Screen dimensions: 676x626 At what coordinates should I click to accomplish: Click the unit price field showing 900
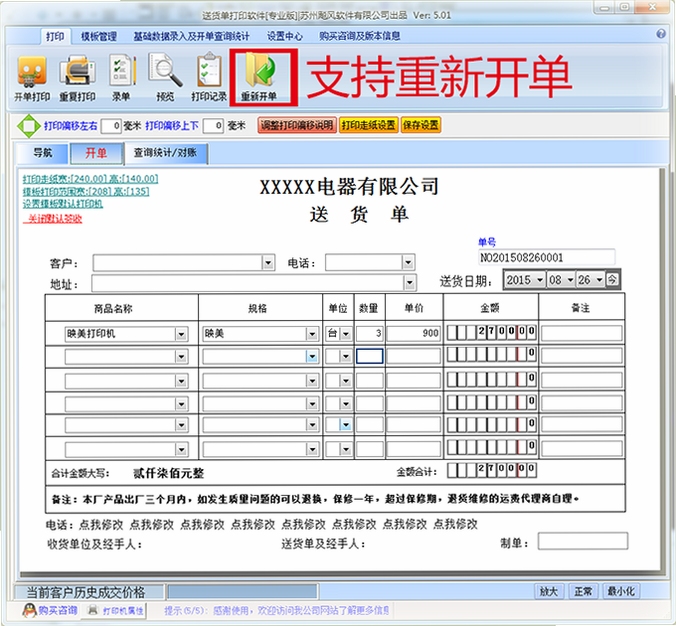pos(414,334)
